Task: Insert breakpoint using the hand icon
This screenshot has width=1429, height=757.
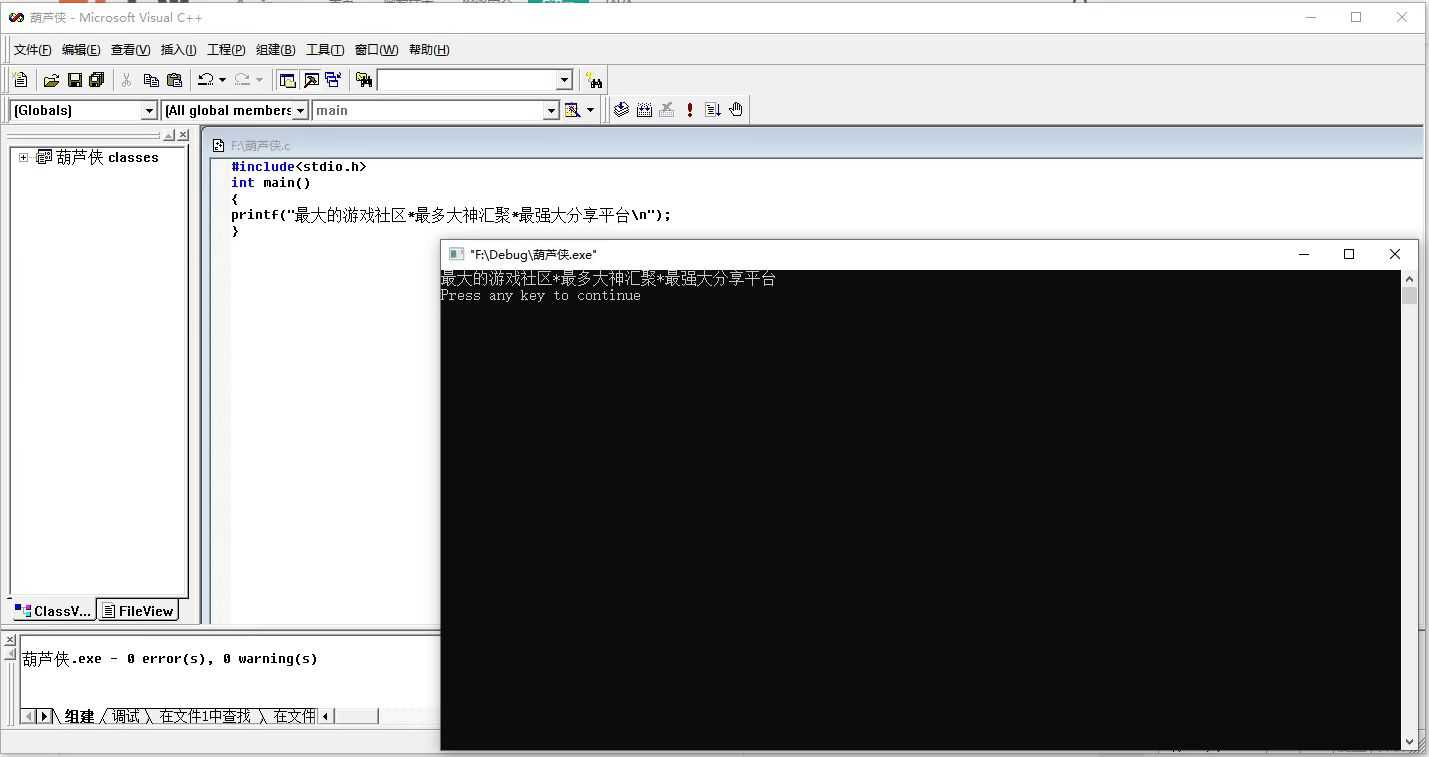Action: pyautogui.click(x=736, y=110)
